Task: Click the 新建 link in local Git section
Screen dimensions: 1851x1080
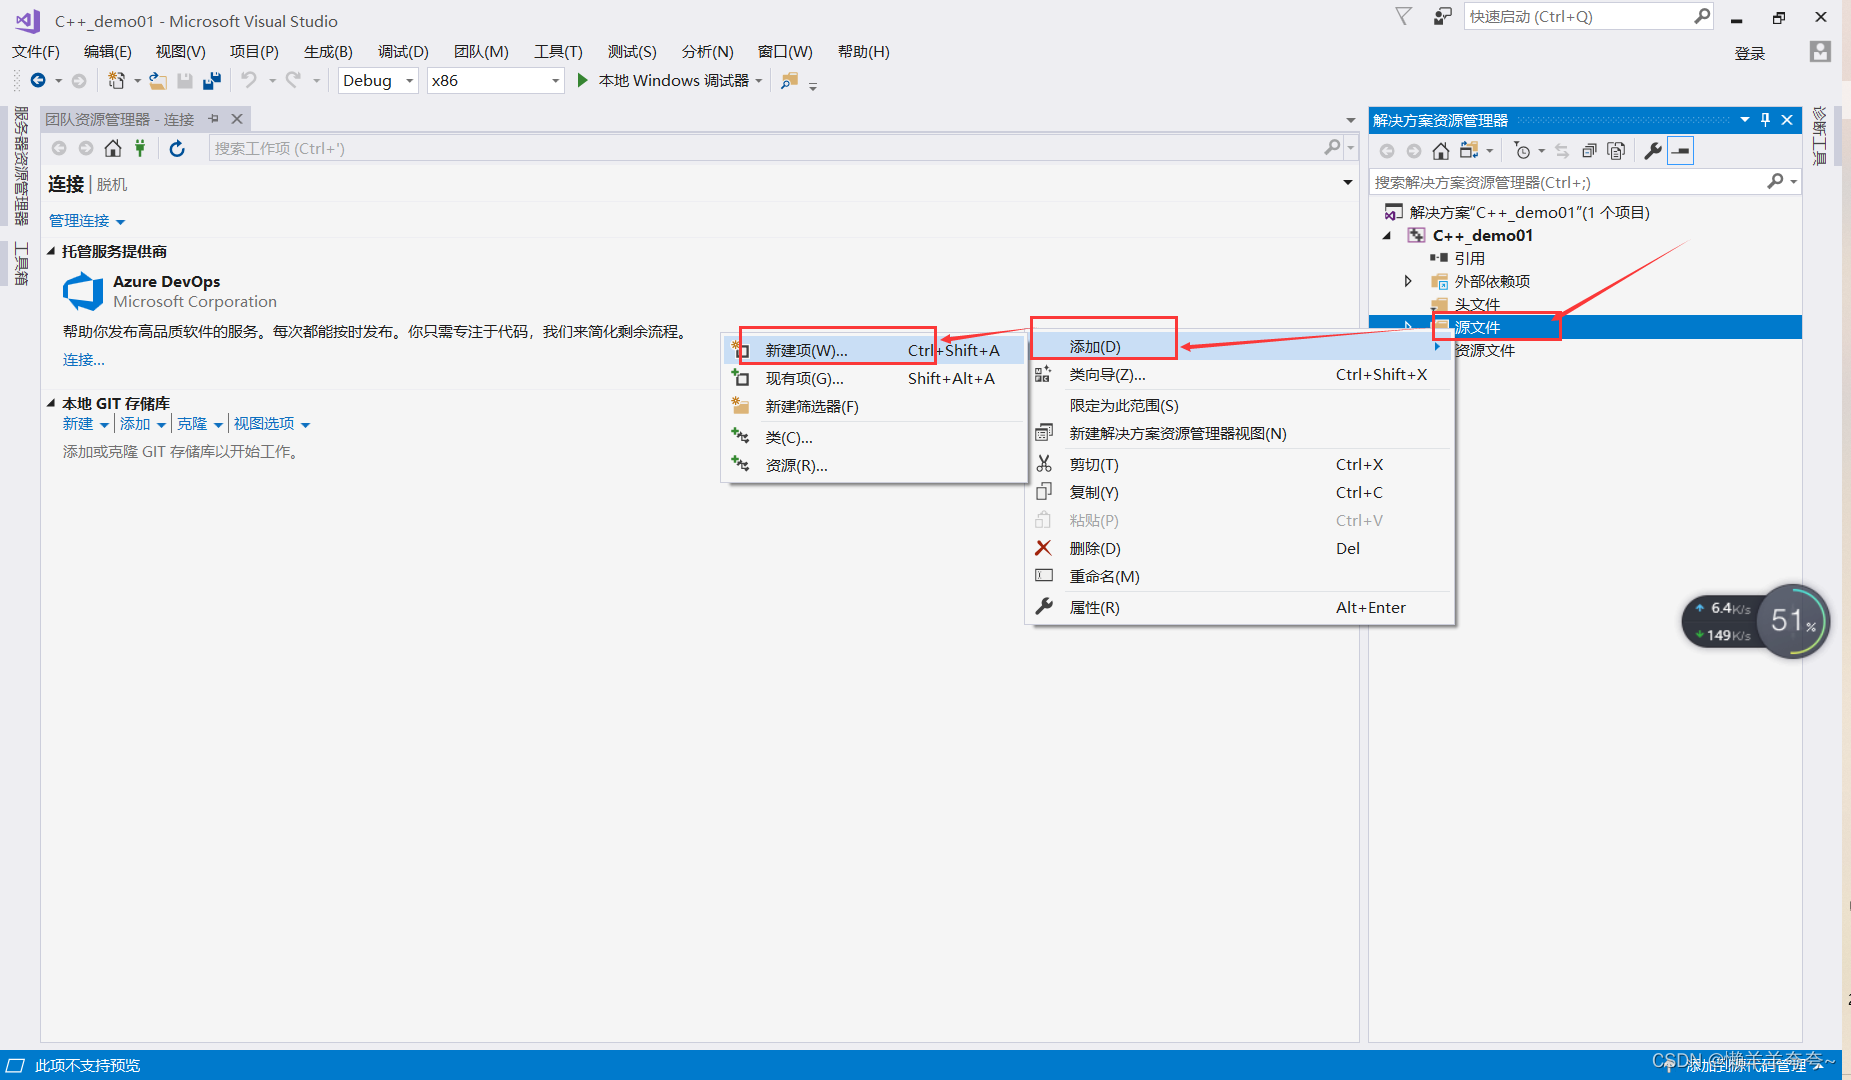Action: click(x=78, y=424)
